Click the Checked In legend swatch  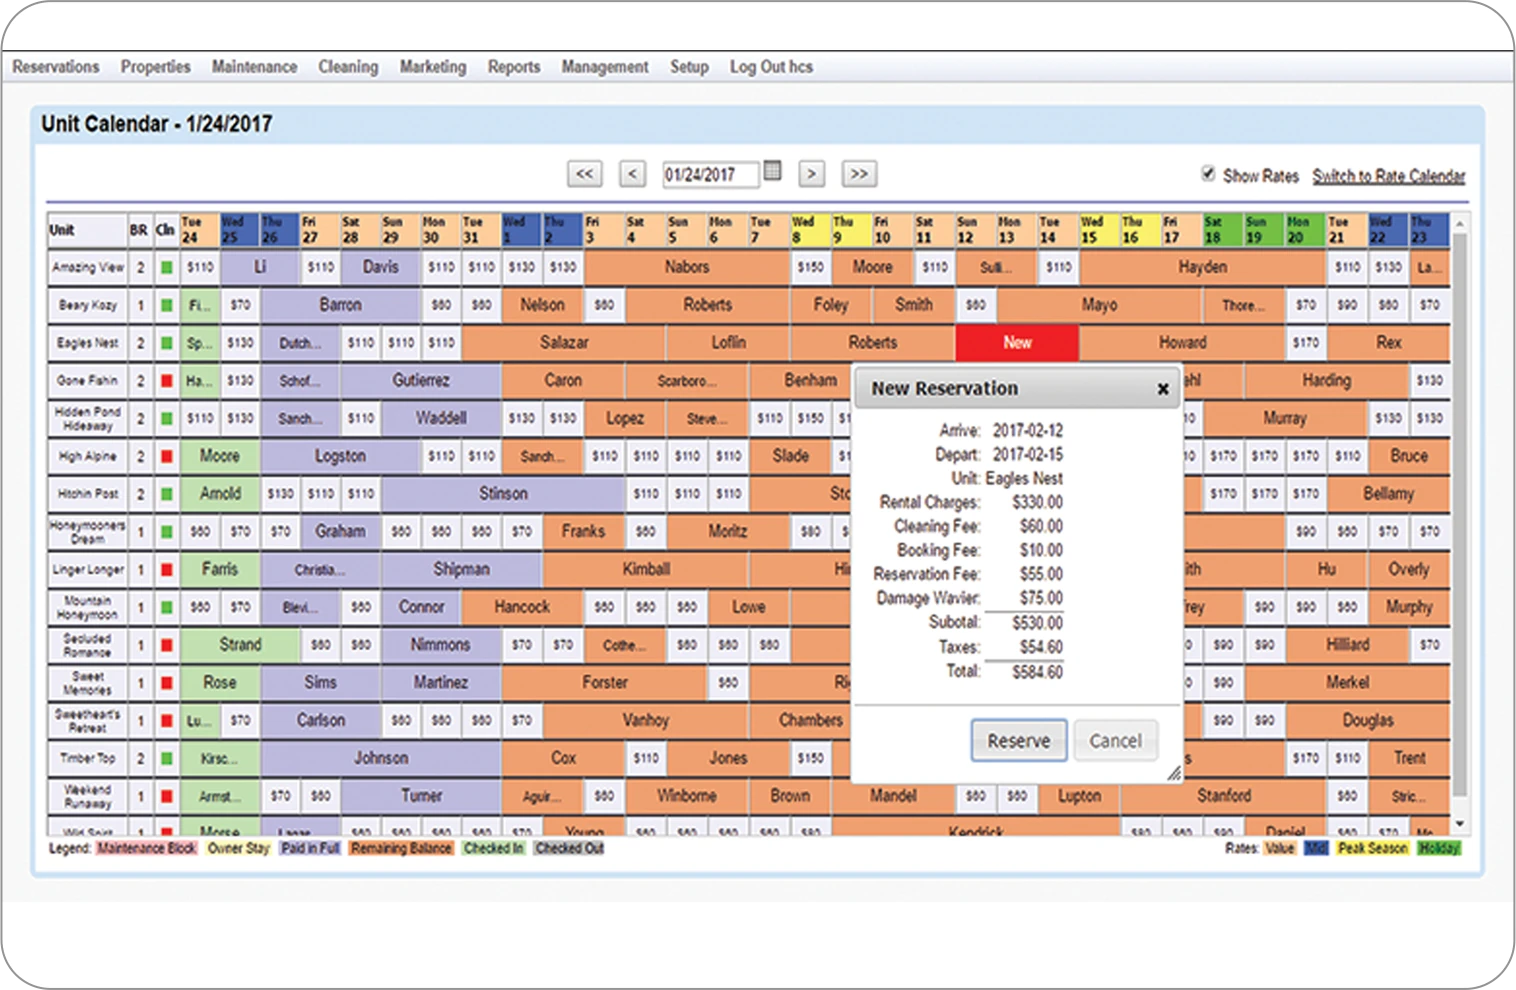pyautogui.click(x=493, y=848)
